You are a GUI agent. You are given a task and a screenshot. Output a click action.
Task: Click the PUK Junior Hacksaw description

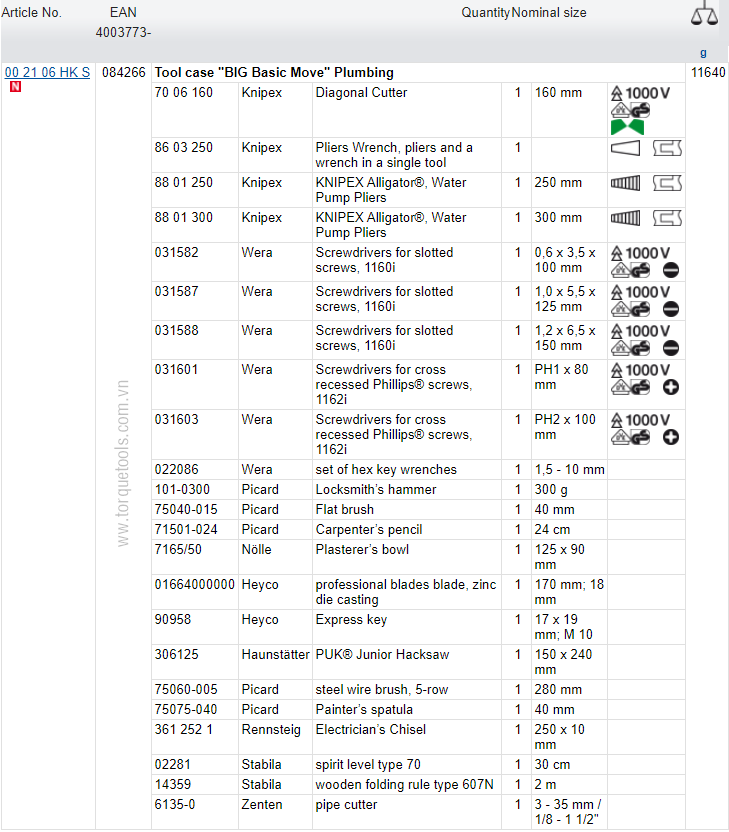382,655
